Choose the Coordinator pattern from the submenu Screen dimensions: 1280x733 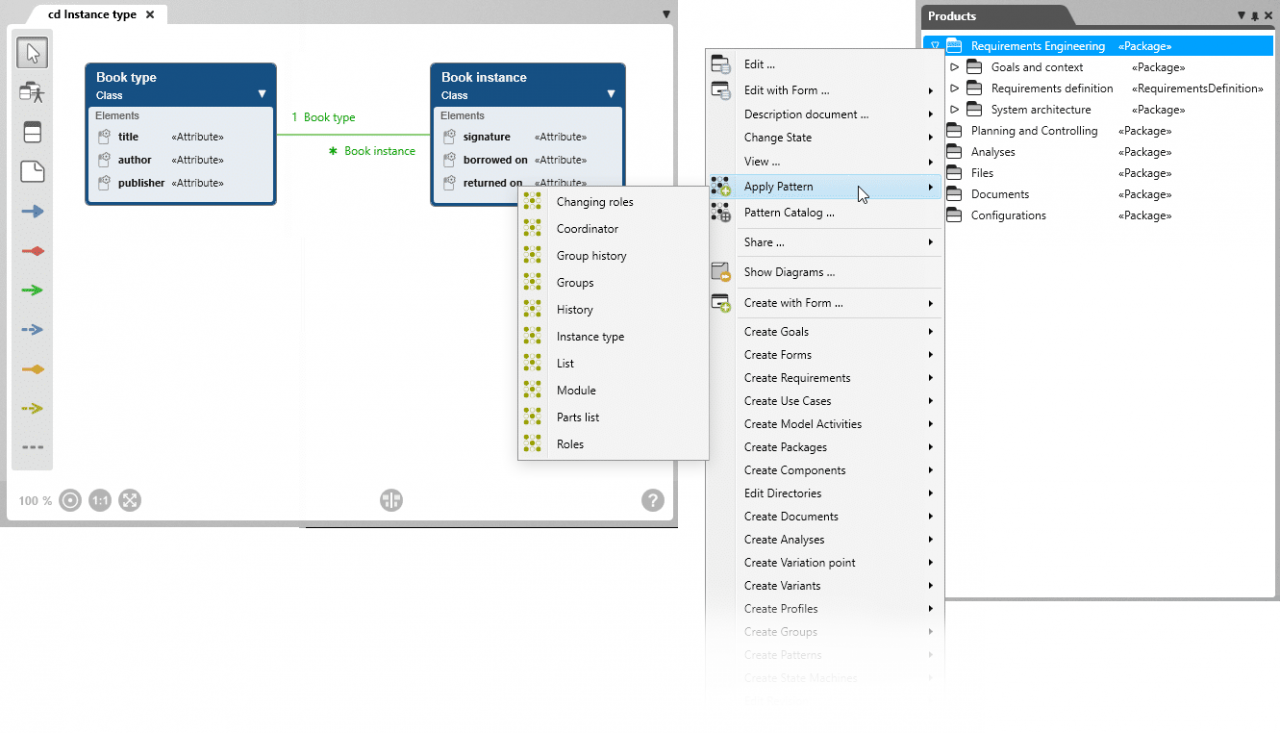click(585, 228)
